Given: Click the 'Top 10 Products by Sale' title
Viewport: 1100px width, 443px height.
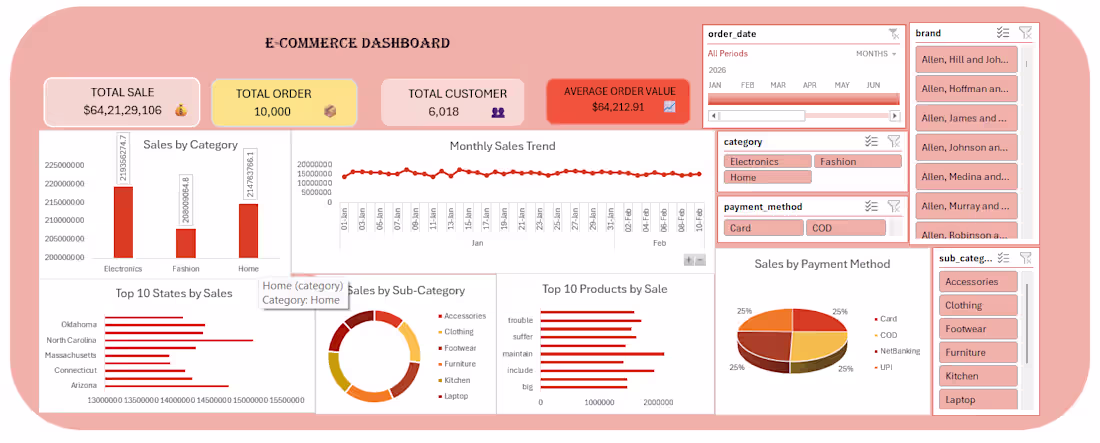Looking at the screenshot, I should point(605,289).
